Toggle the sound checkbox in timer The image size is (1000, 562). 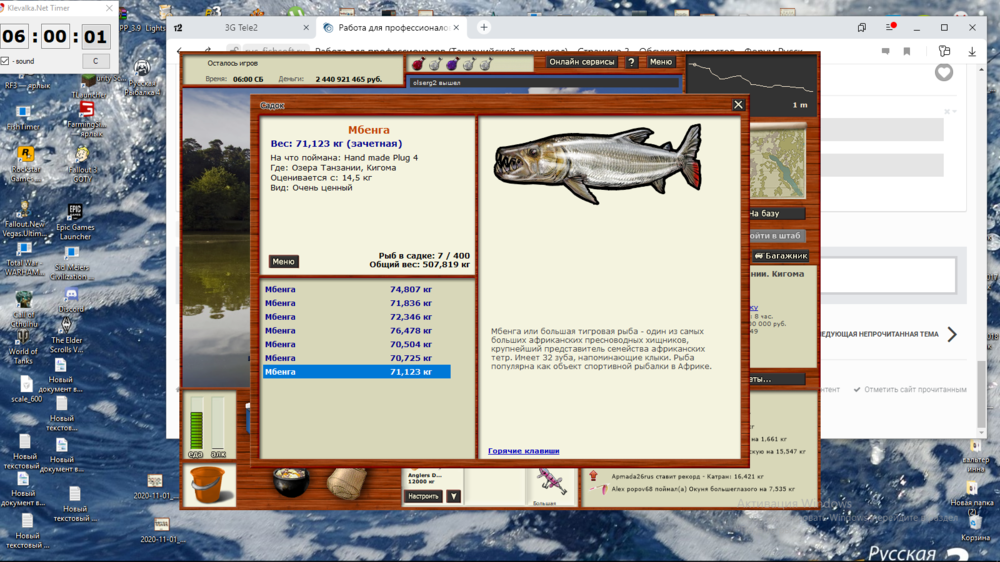6,61
